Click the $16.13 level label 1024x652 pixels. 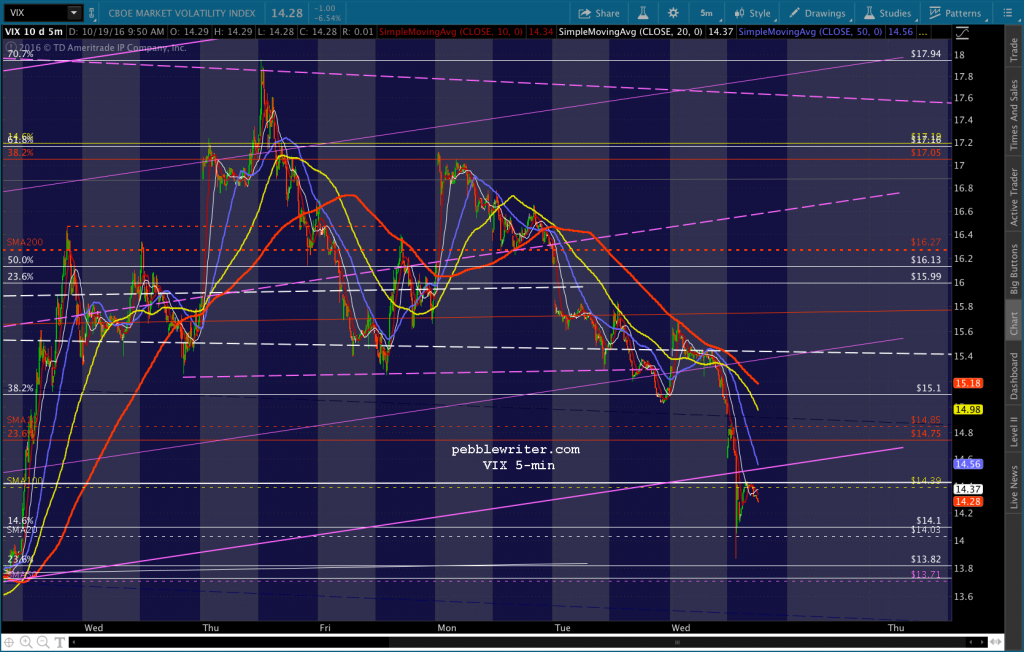(925, 259)
